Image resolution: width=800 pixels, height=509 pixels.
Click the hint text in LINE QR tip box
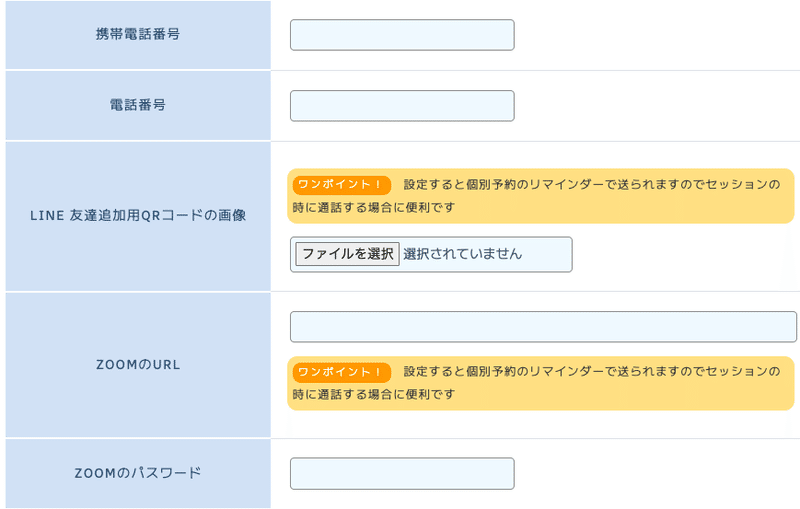point(537,196)
